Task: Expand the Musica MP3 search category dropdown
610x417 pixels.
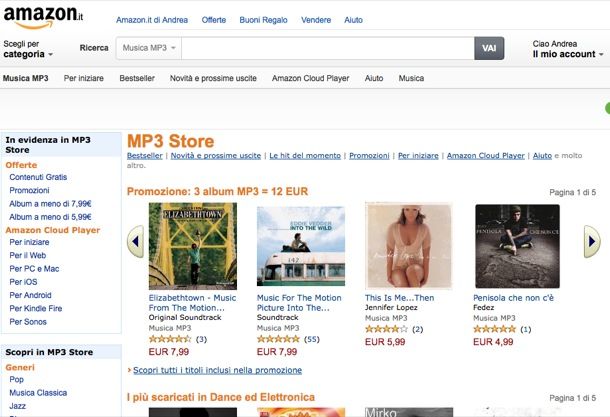Action: tap(149, 48)
